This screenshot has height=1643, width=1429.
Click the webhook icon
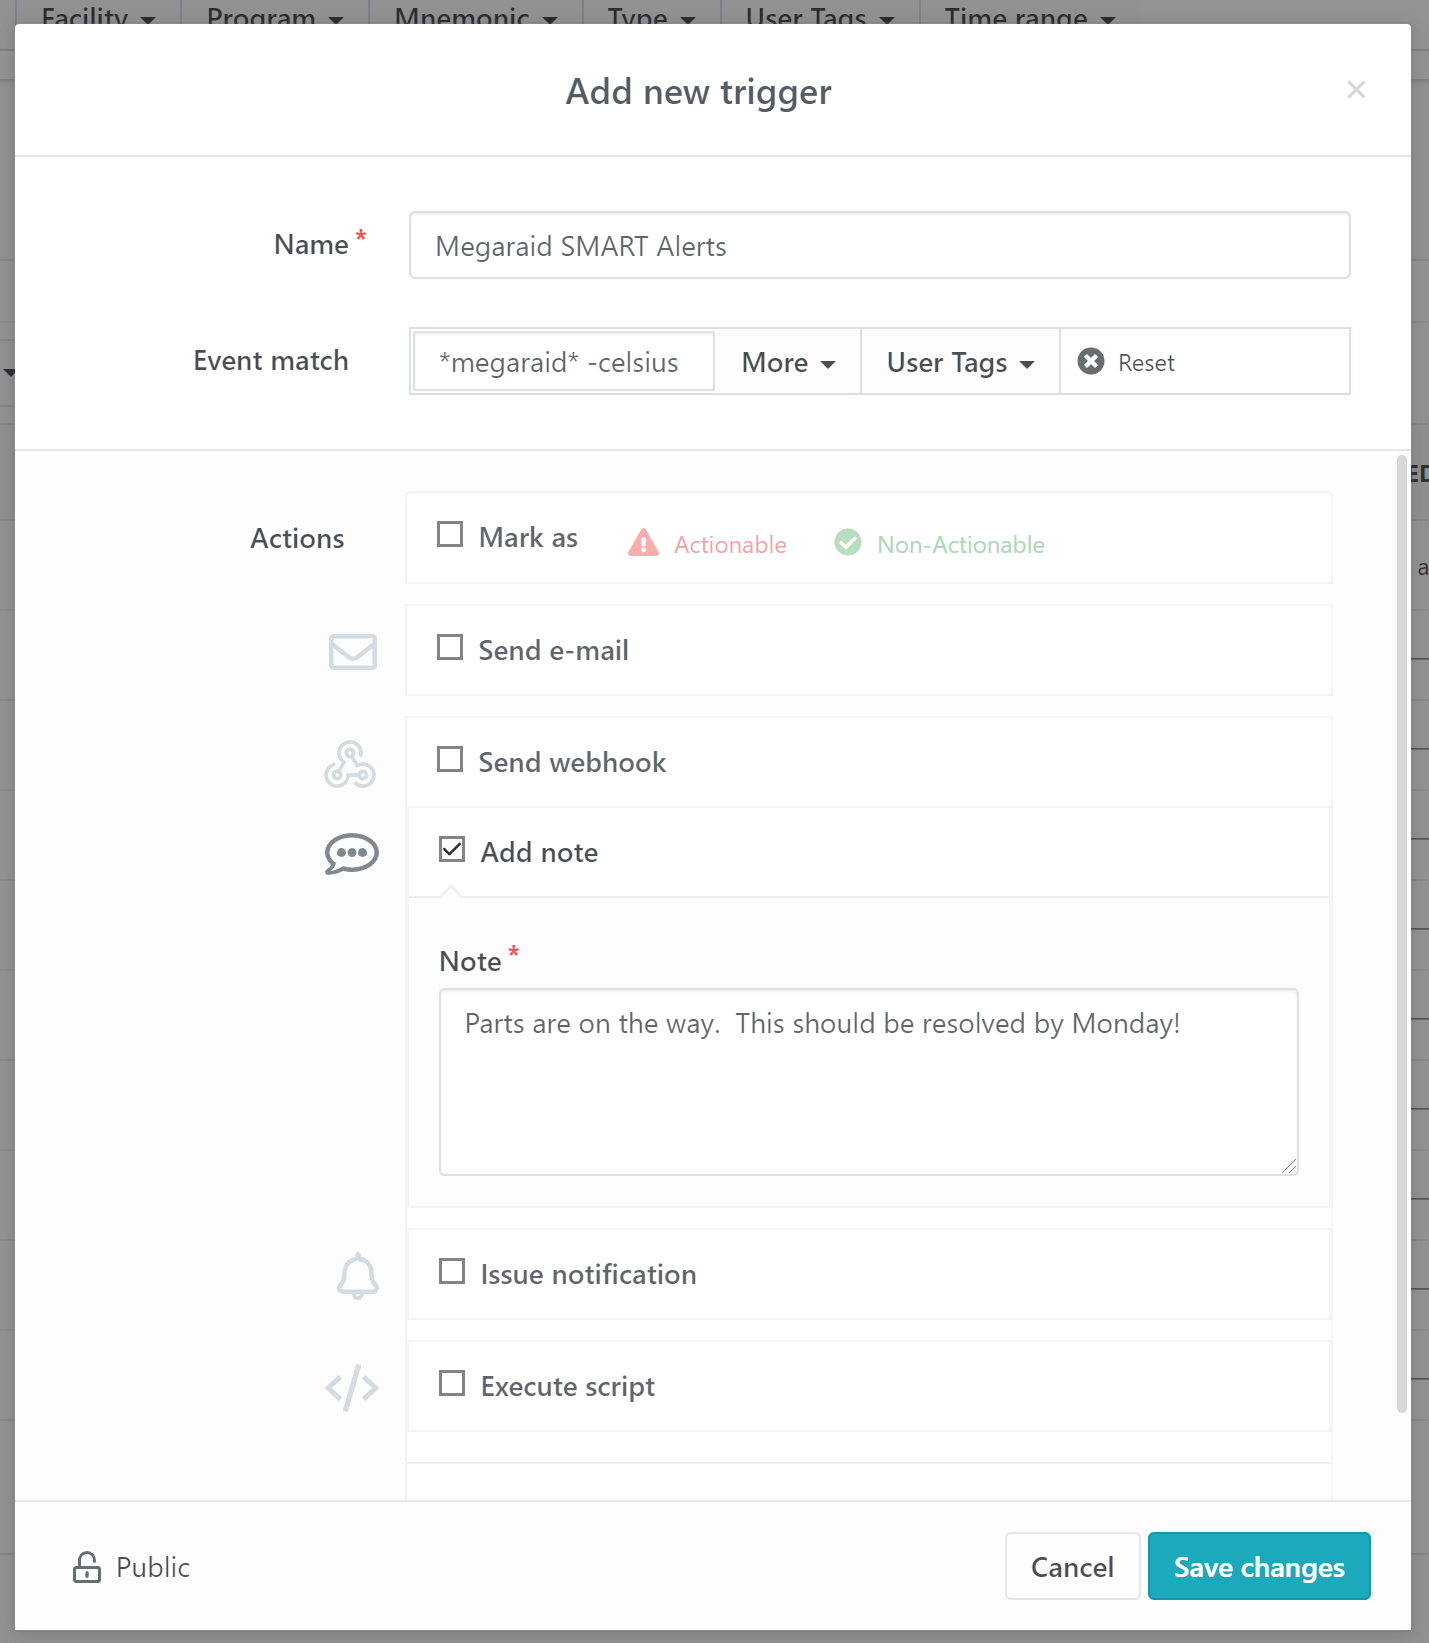tap(350, 765)
